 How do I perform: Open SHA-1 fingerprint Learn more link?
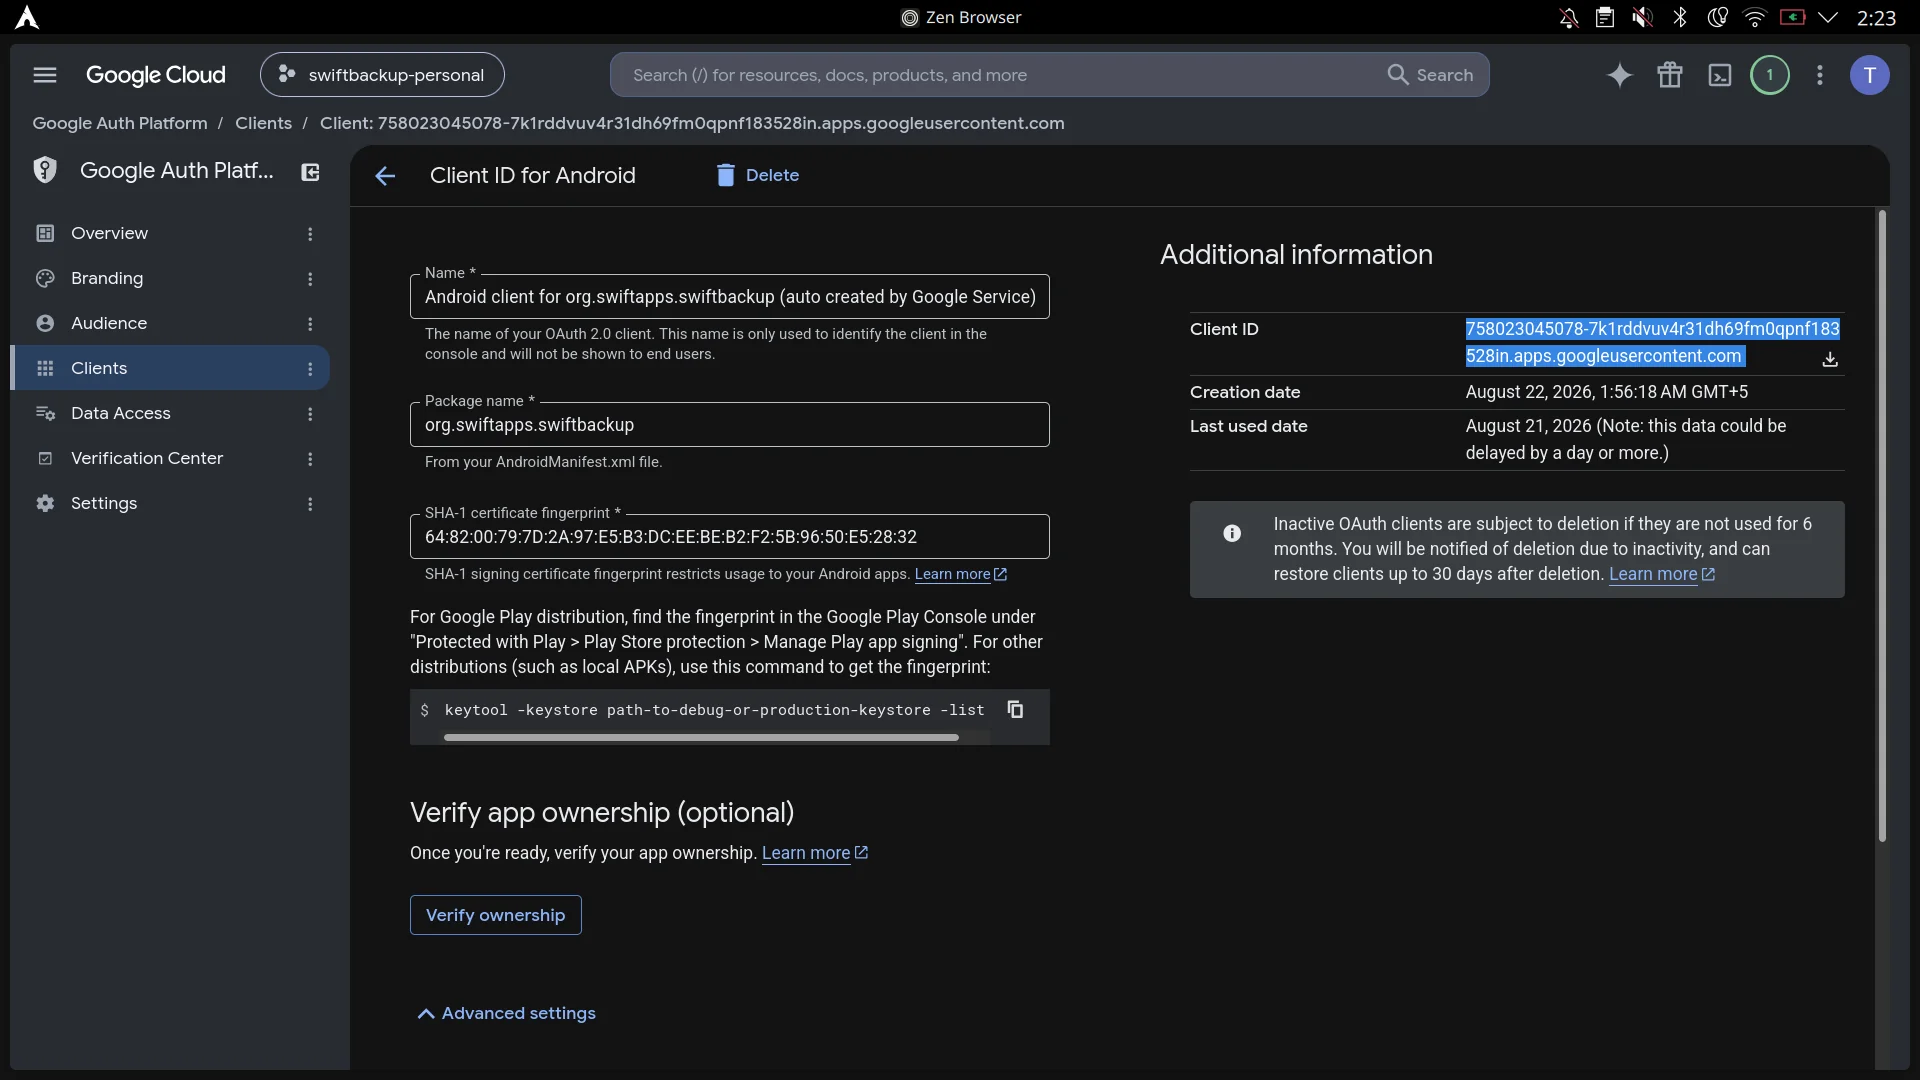[x=961, y=574]
